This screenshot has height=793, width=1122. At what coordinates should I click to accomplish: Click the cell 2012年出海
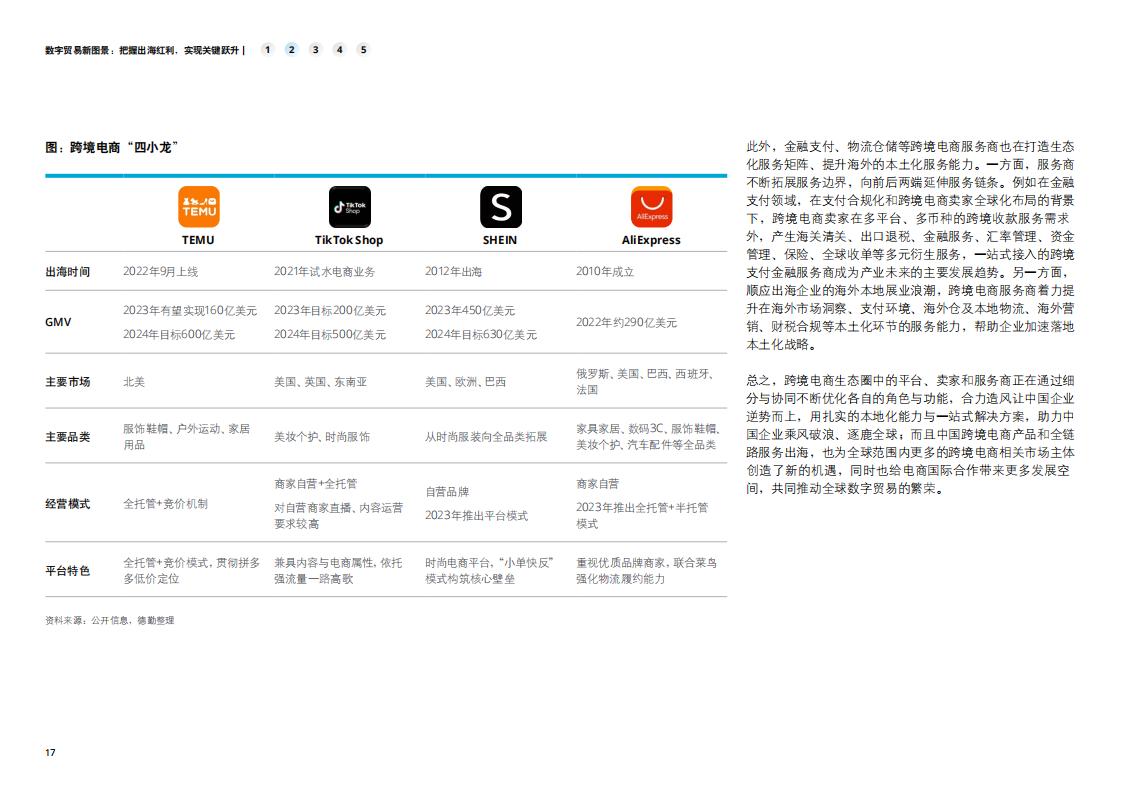click(453, 272)
